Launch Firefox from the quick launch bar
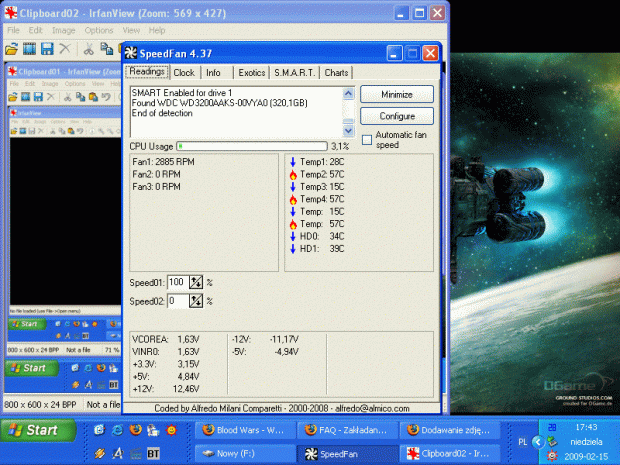Image resolution: width=620 pixels, height=465 pixels. tap(136, 430)
